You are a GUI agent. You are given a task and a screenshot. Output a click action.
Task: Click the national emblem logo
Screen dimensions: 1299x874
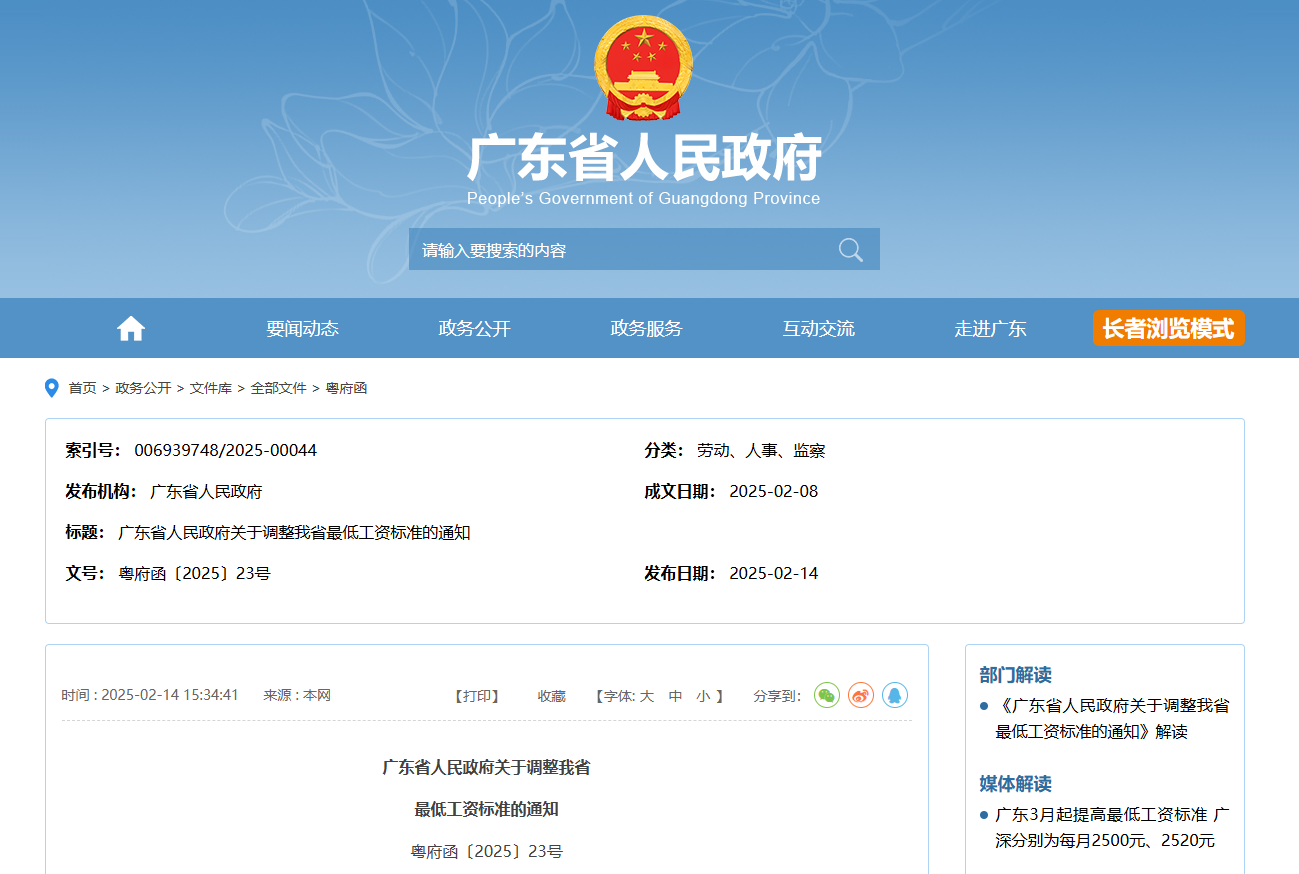pos(643,68)
